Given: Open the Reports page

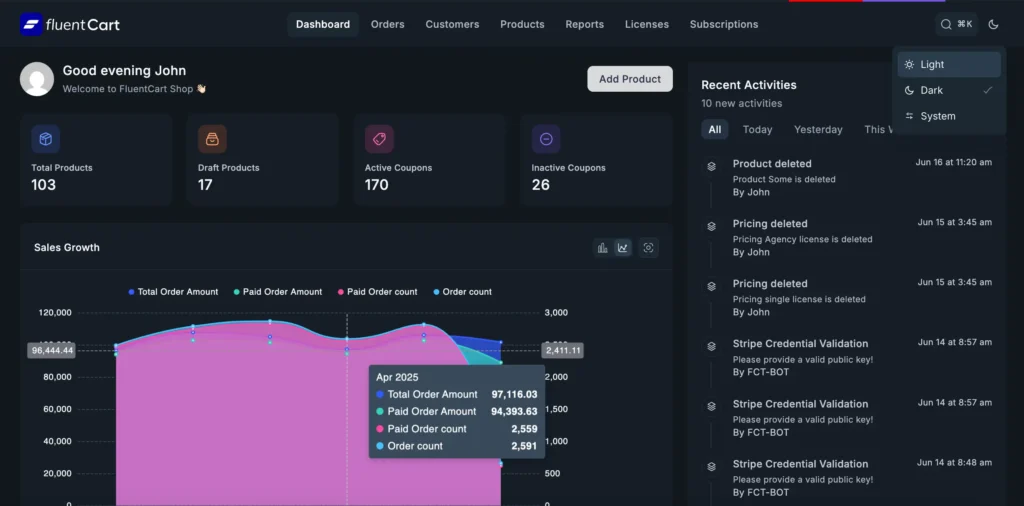Looking at the screenshot, I should (584, 24).
